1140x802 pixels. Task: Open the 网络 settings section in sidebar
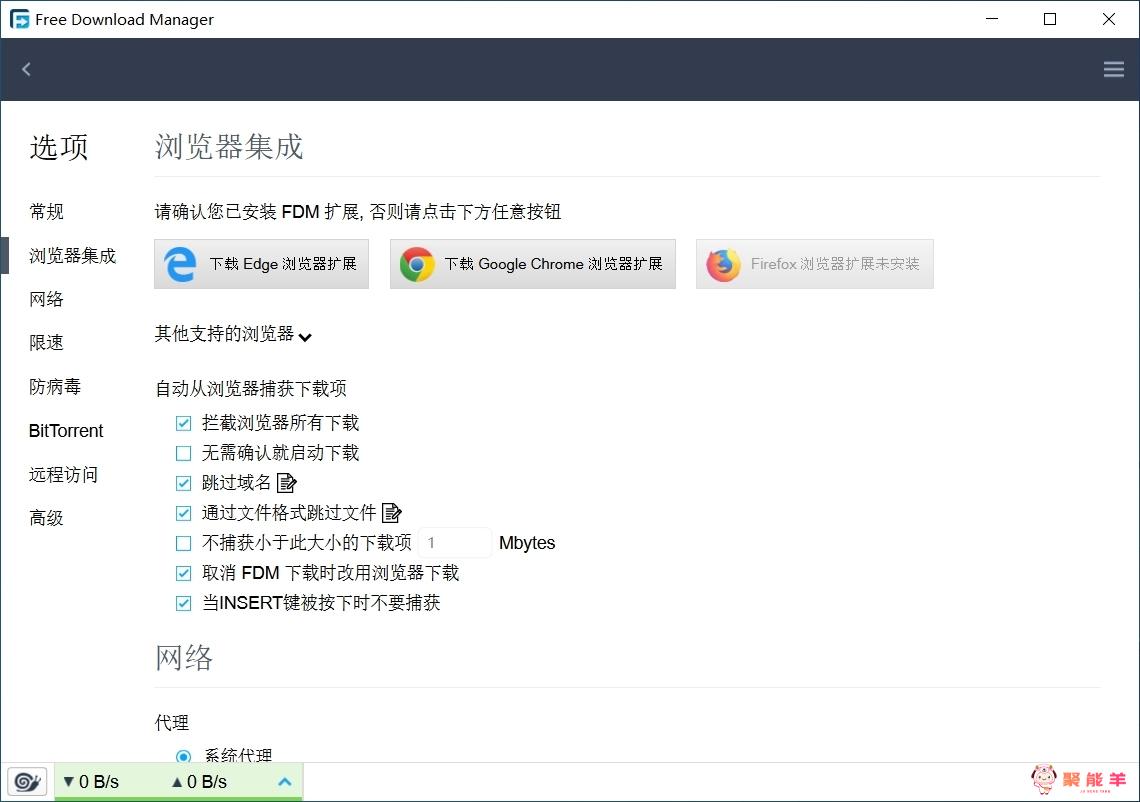click(47, 299)
